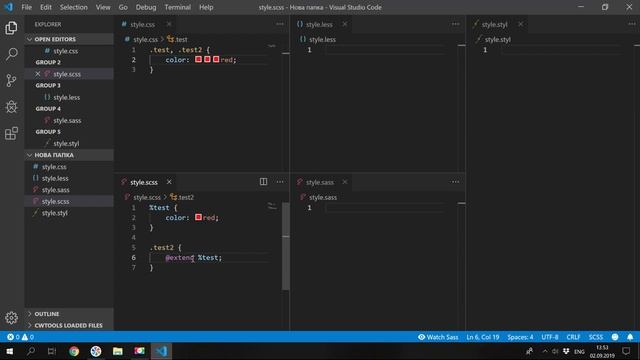The image size is (640, 360).
Task: Close the style.less tab
Action: 345,24
